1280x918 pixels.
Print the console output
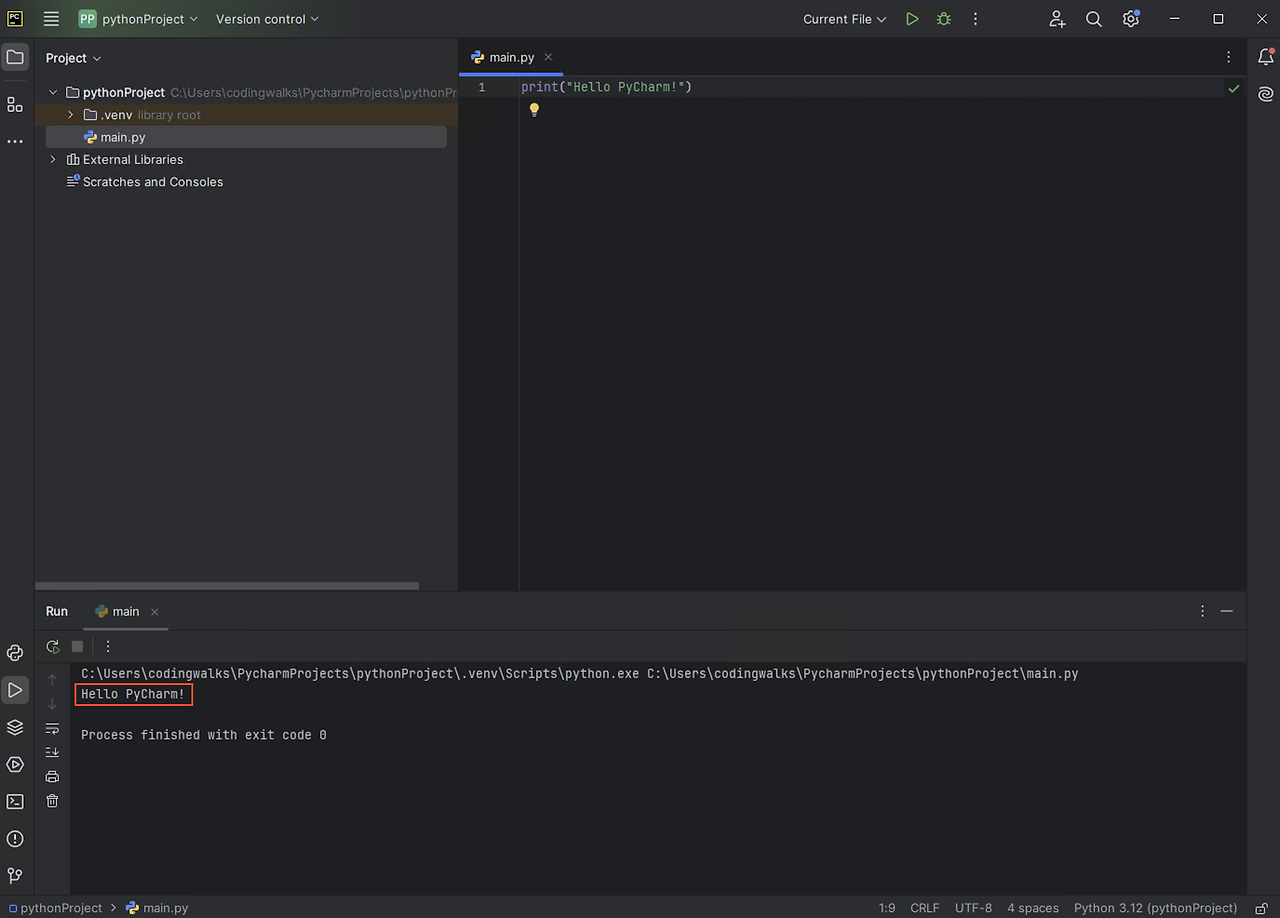click(53, 777)
